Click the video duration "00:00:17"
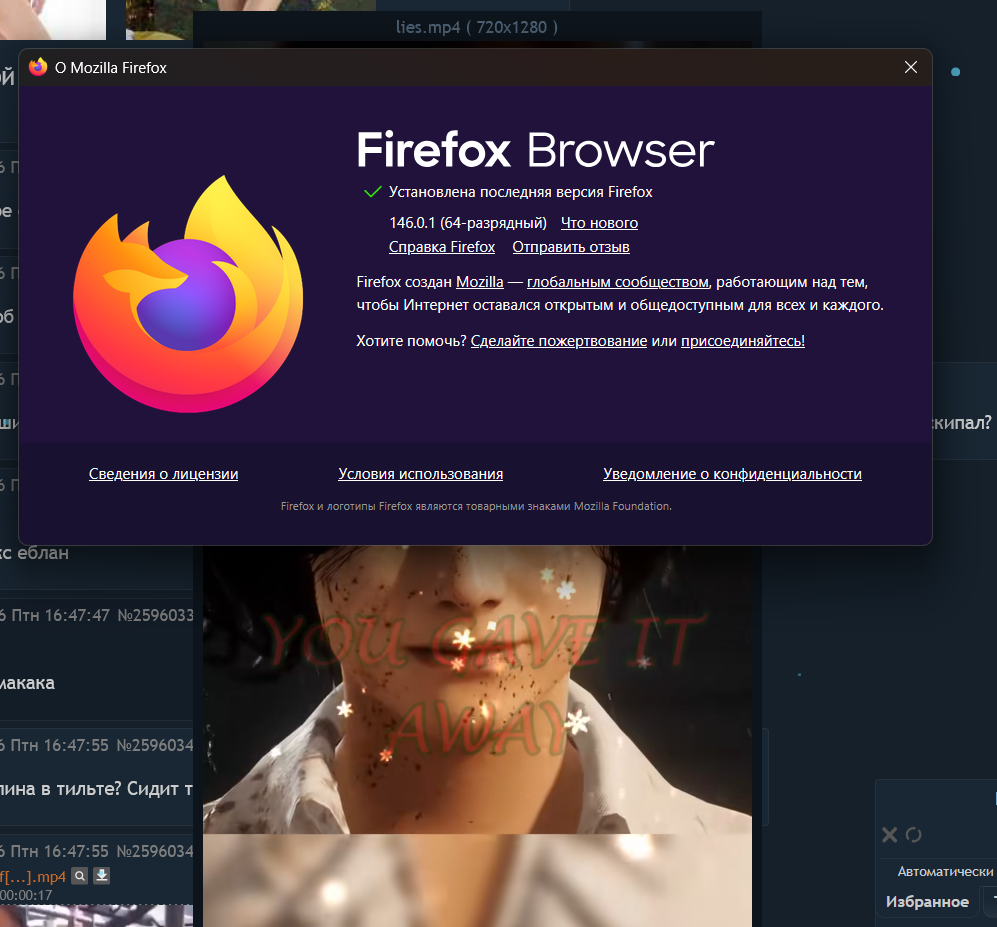This screenshot has height=927, width=997. click(26, 895)
